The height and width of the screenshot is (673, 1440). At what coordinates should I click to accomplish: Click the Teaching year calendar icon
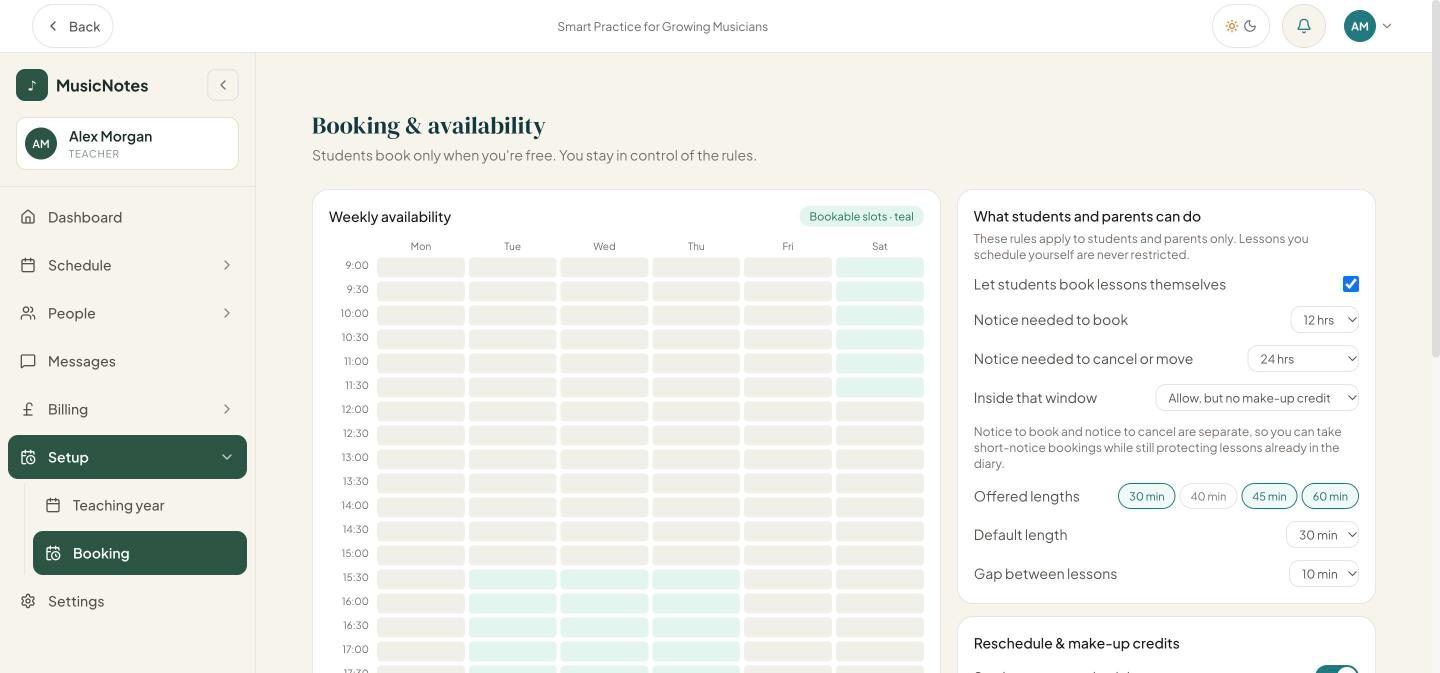[x=53, y=505]
